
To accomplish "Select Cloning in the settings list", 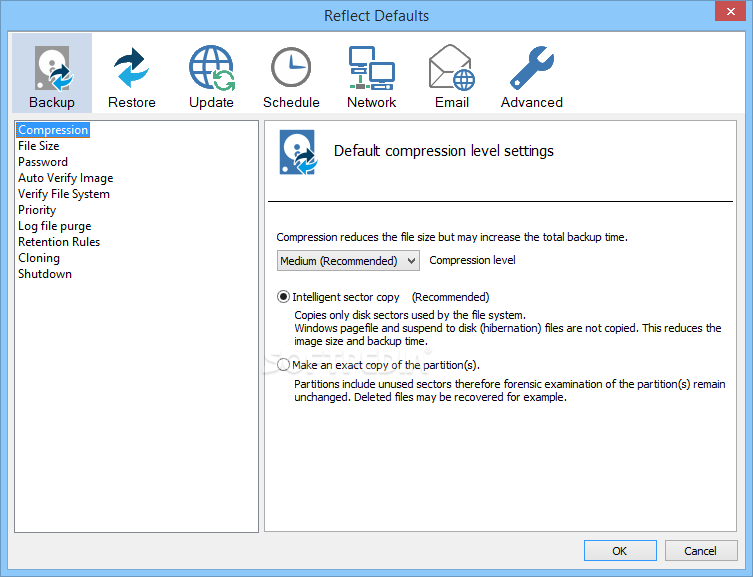I will pos(39,258).
